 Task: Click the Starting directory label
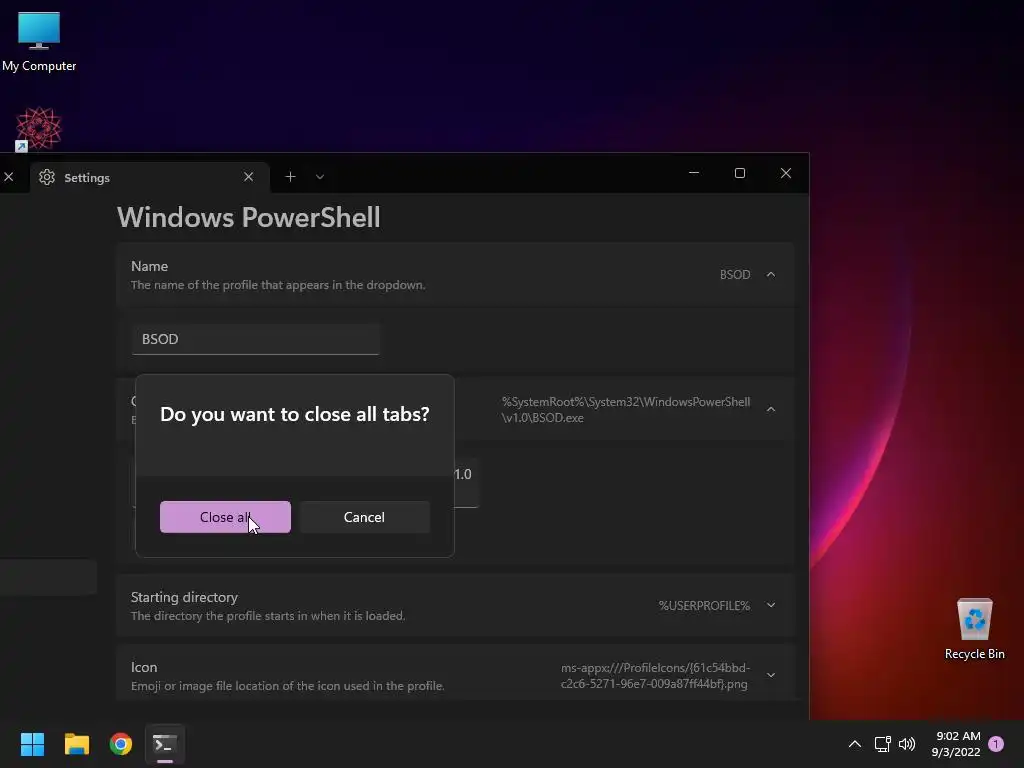click(x=184, y=597)
